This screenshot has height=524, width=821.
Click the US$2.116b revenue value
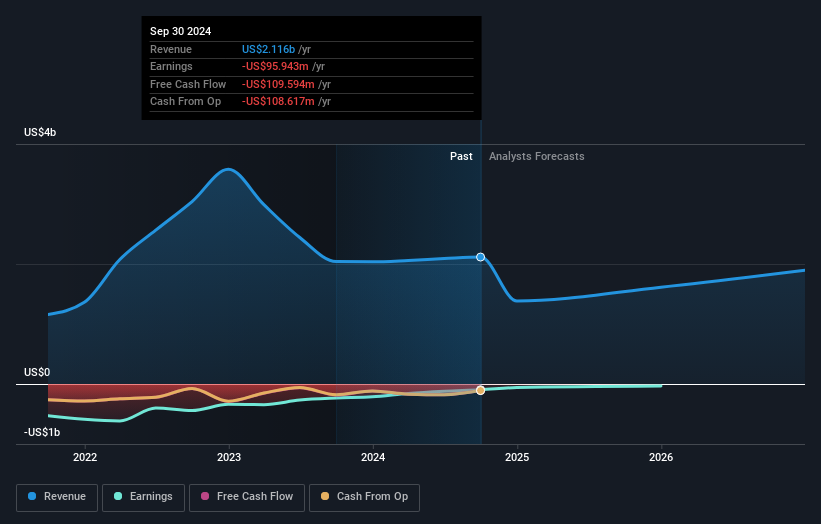tap(269, 49)
